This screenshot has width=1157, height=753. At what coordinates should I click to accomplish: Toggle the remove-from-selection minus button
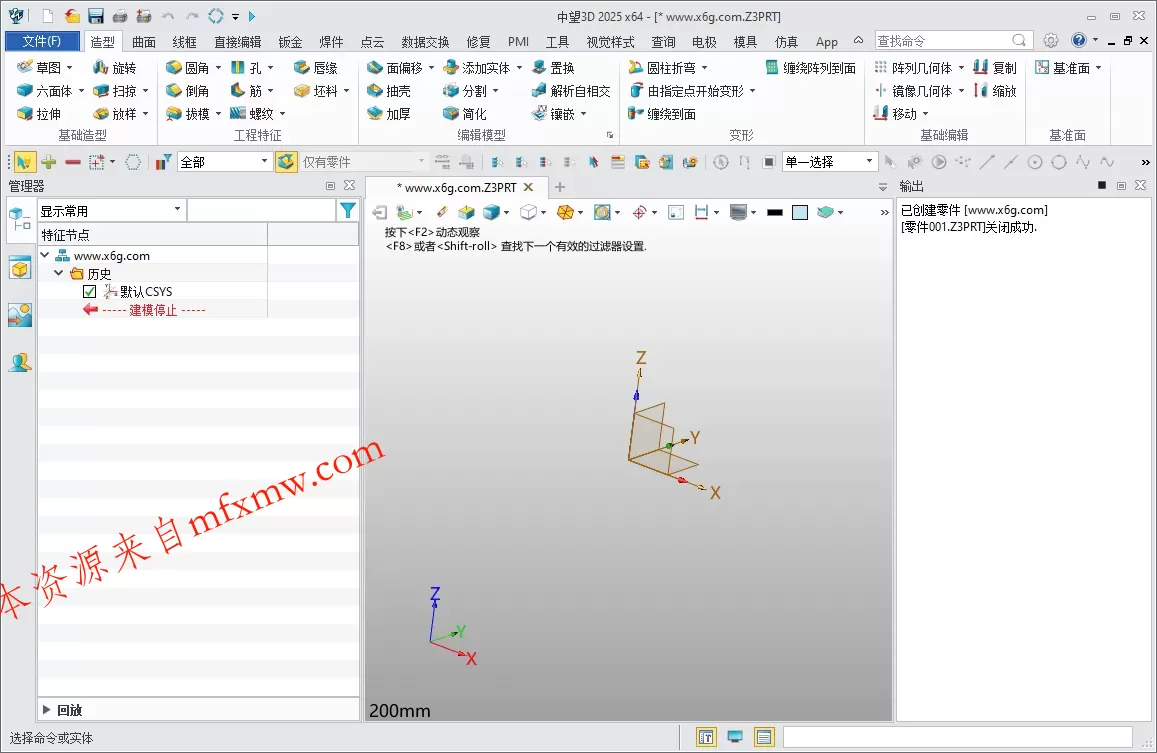[72, 162]
